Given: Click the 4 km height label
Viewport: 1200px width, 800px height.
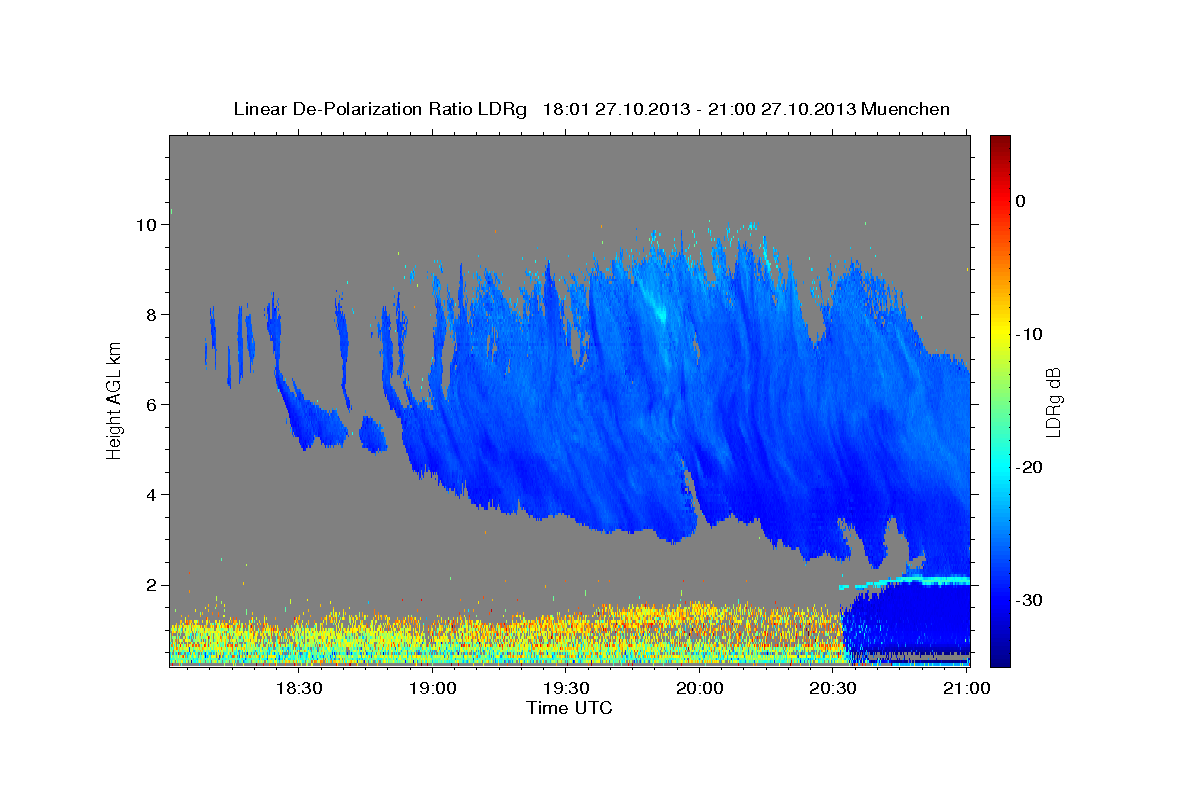Looking at the screenshot, I should click(150, 495).
